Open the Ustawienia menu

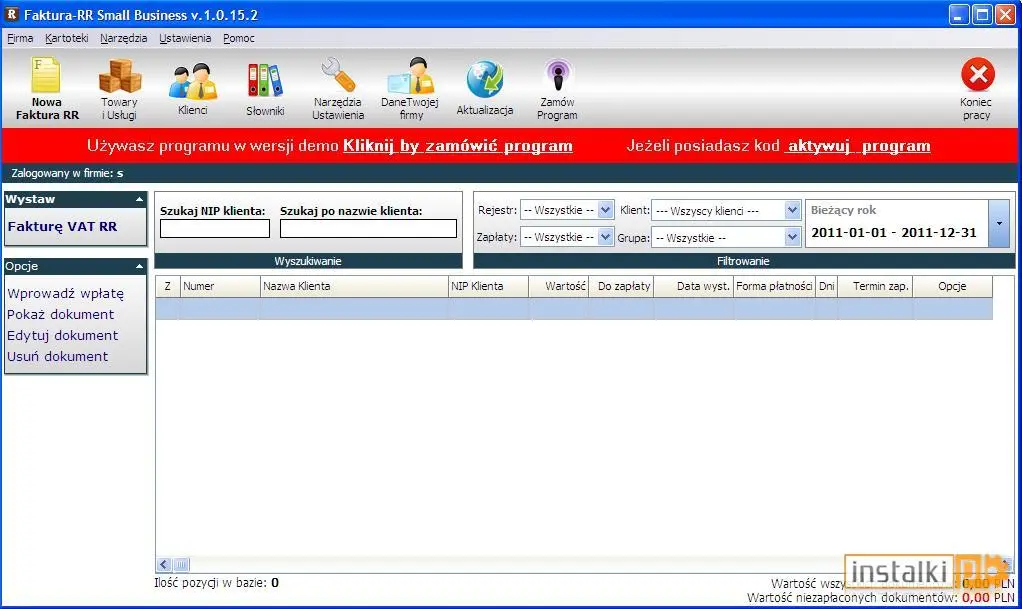coord(185,38)
